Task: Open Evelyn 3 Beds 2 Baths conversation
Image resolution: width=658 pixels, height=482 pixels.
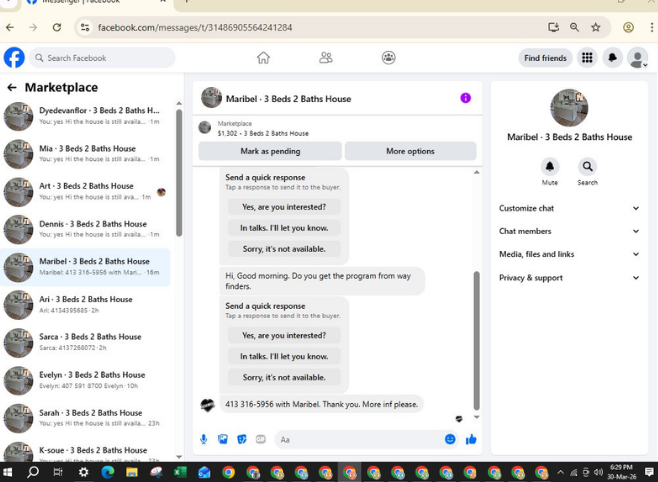Action: coord(85,380)
